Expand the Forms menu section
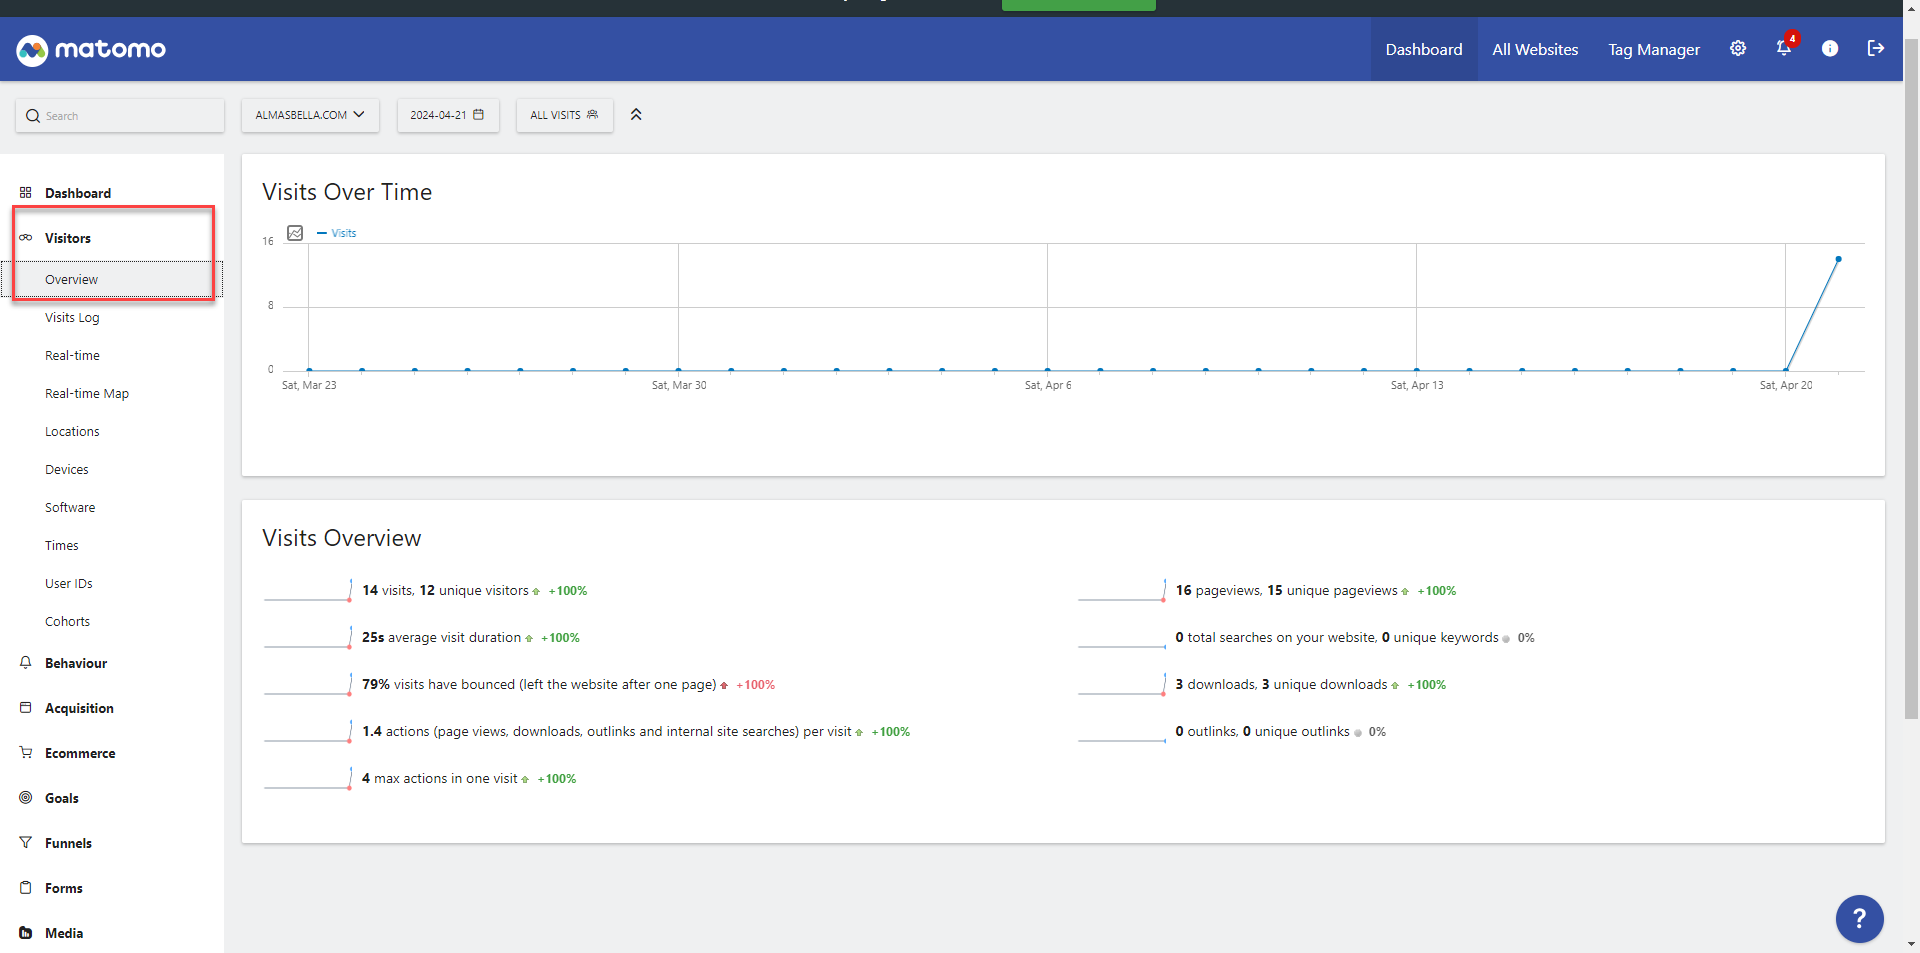 coord(64,888)
